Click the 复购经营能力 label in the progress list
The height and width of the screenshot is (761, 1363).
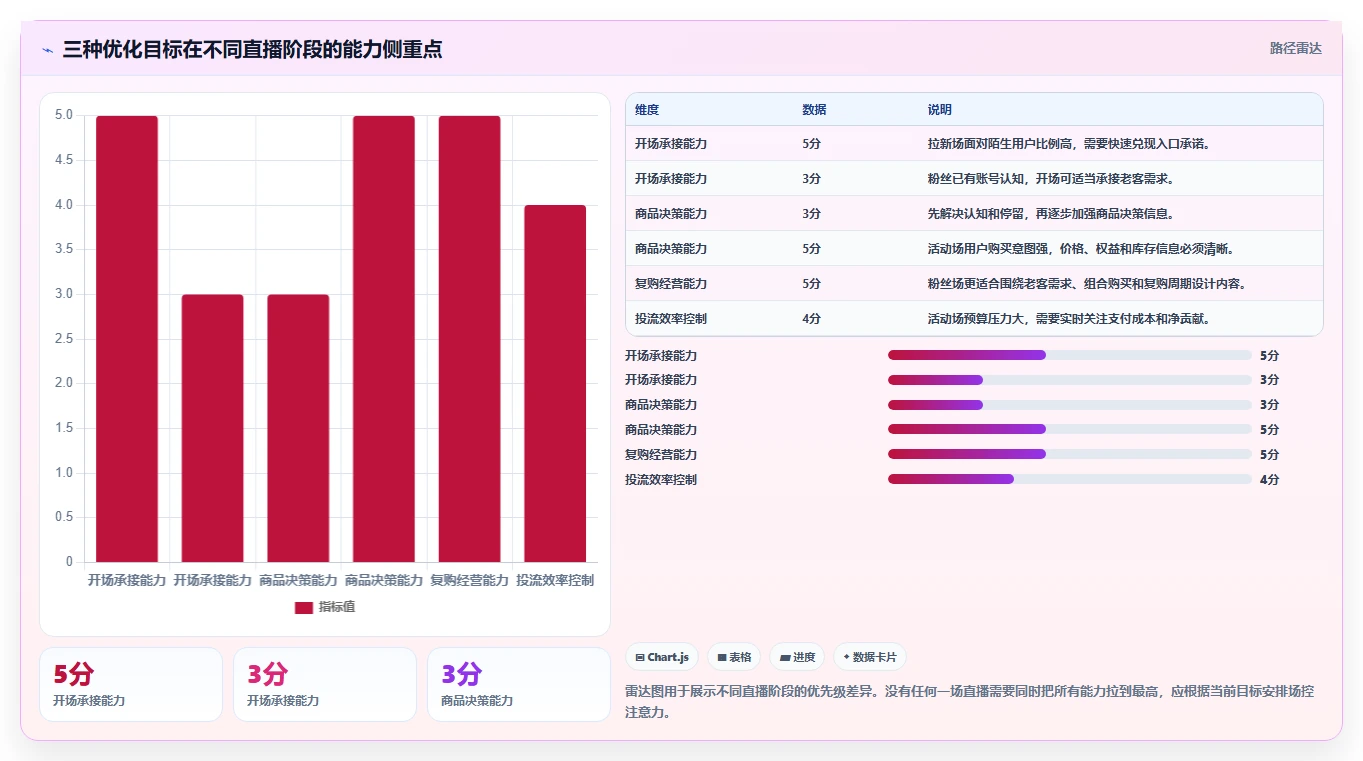pyautogui.click(x=661, y=455)
